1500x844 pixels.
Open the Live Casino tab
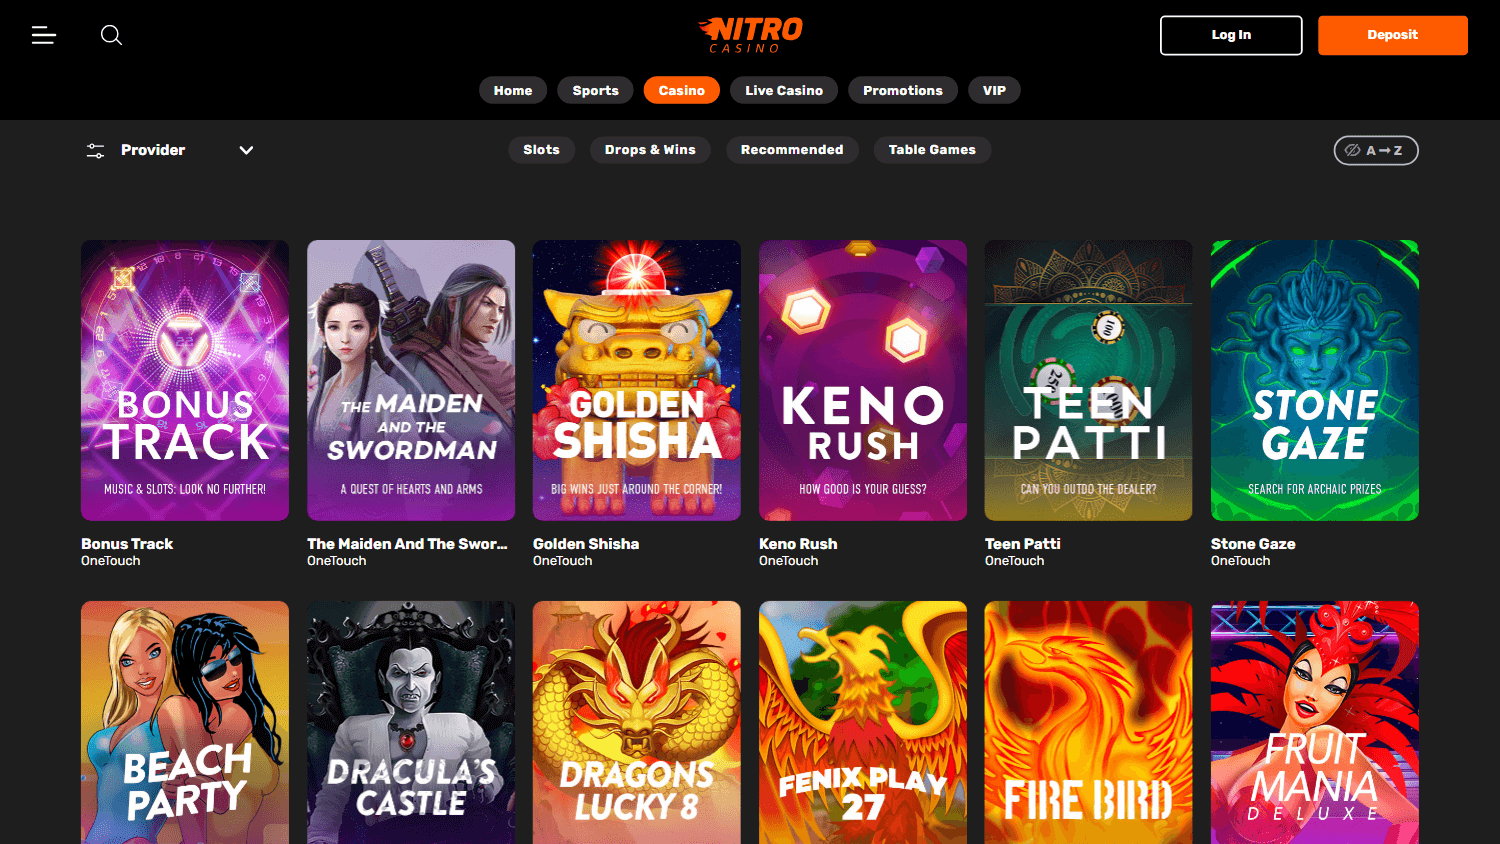784,90
